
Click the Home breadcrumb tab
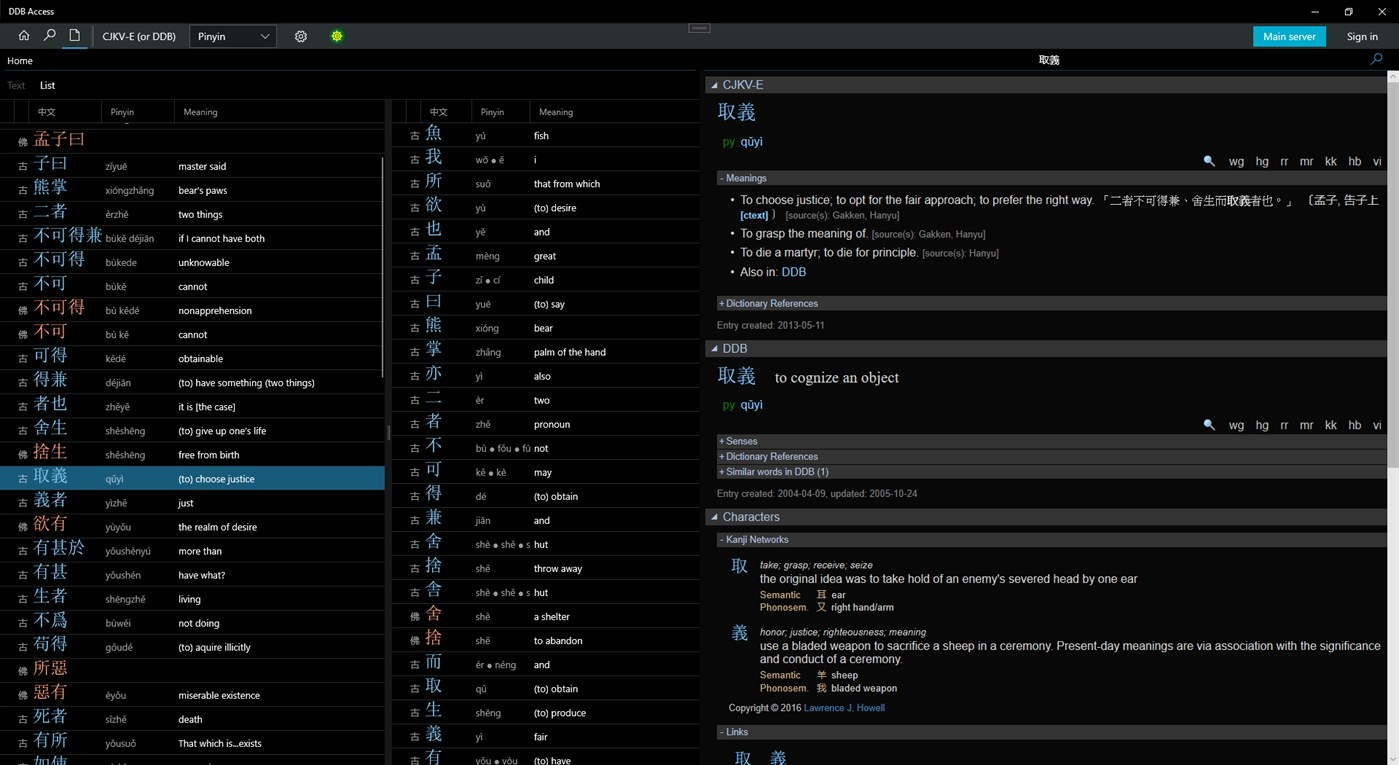19,60
